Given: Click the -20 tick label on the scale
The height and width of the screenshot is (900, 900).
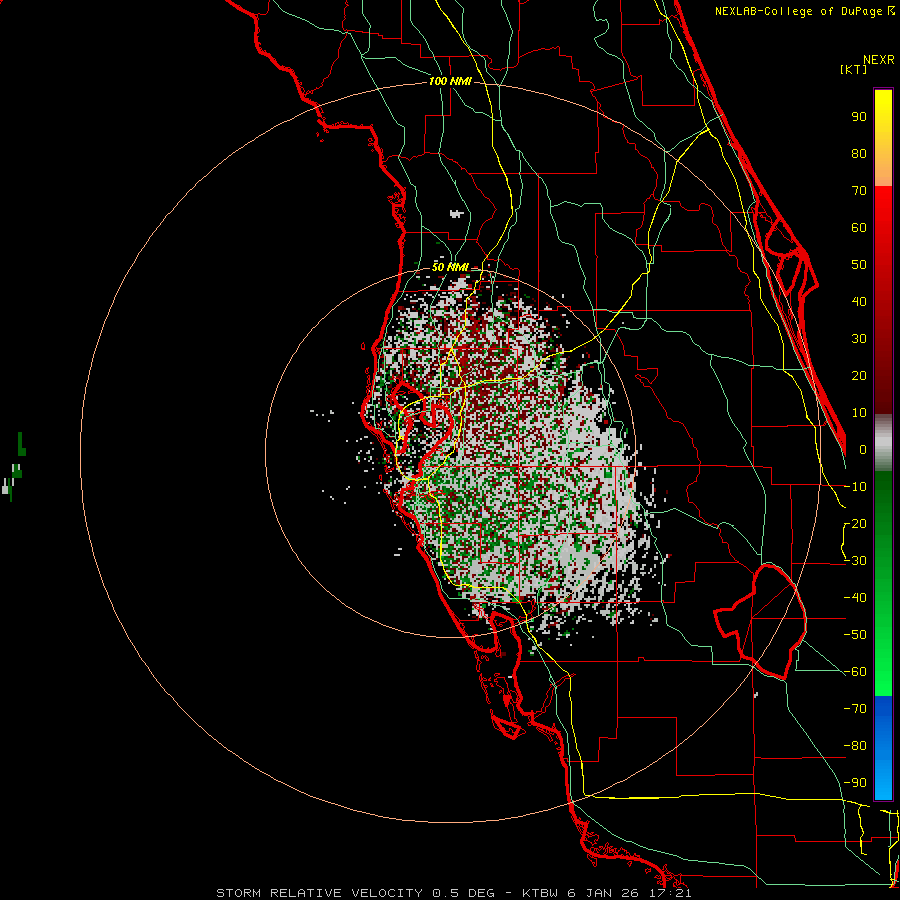Looking at the screenshot, I should (x=855, y=524).
